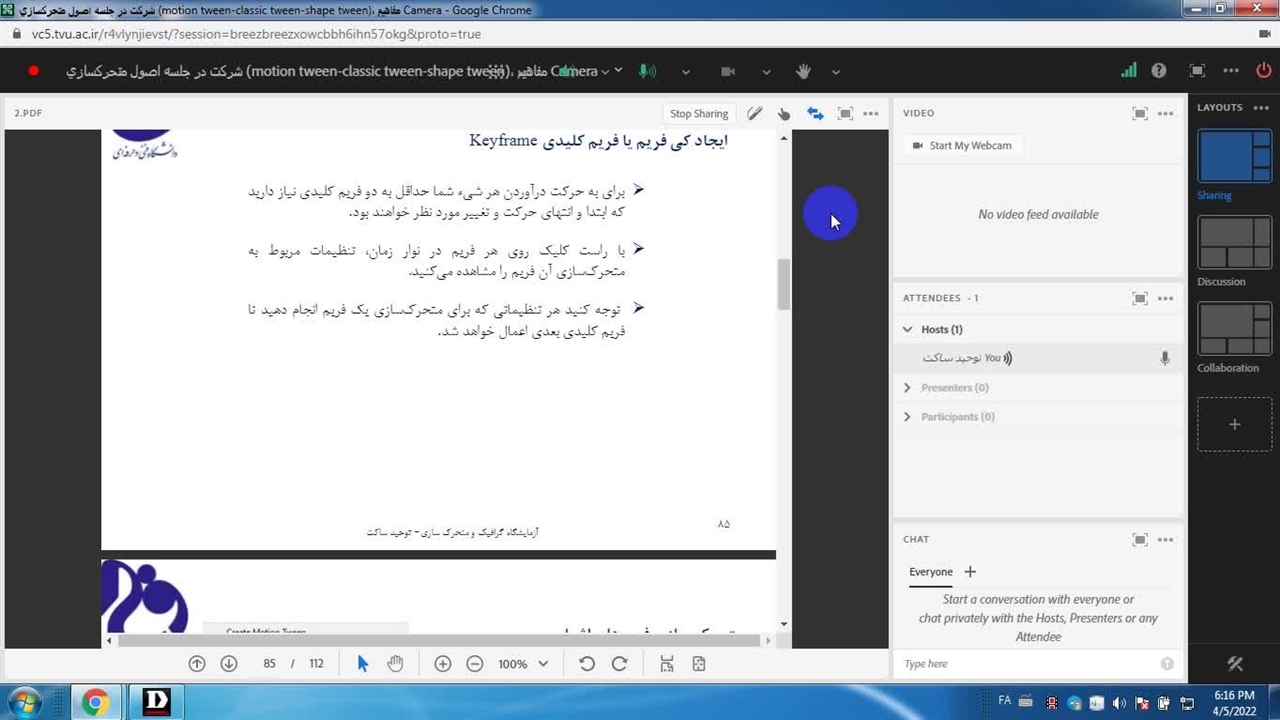Image resolution: width=1280 pixels, height=720 pixels.
Task: Toggle the camera in top bar
Action: coord(728,71)
